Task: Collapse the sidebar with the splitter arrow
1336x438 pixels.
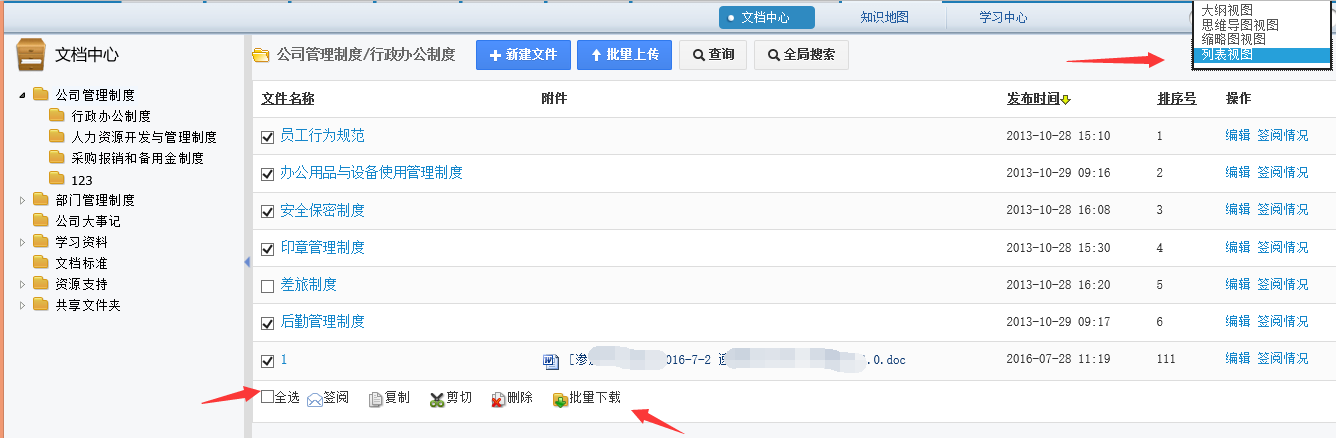Action: pyautogui.click(x=247, y=262)
